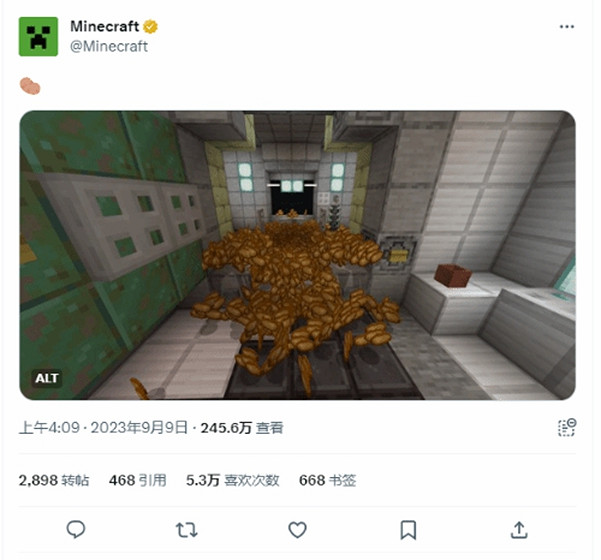Screen dimensions: 601x560
Task: Click the Minecraft display name
Action: [104, 26]
